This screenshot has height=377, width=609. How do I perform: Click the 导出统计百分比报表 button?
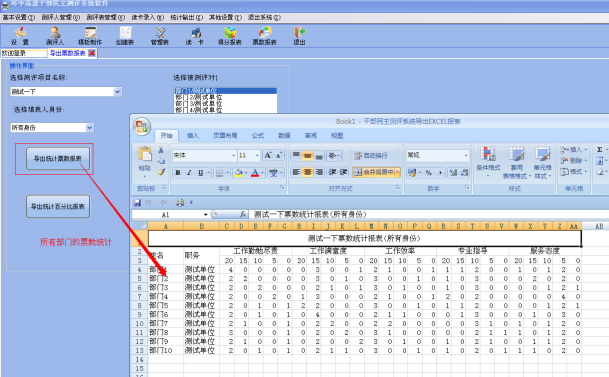[x=58, y=206]
